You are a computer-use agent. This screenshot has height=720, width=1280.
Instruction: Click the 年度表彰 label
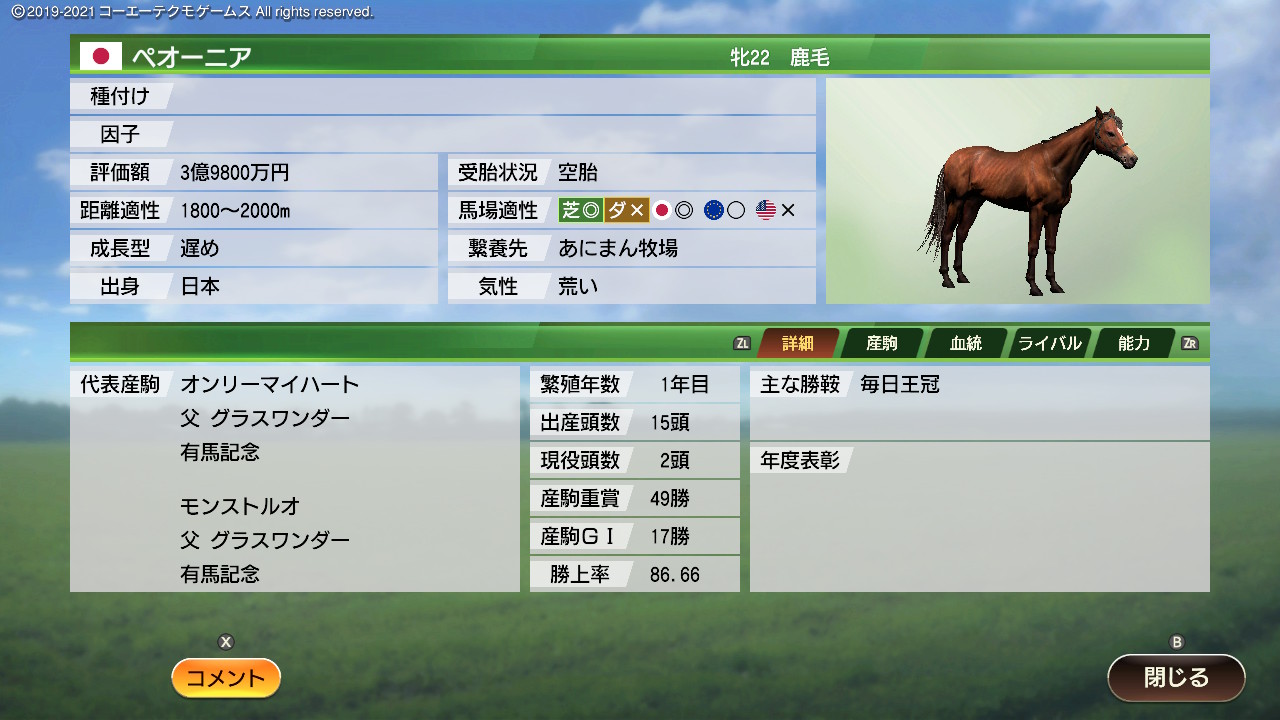800,460
